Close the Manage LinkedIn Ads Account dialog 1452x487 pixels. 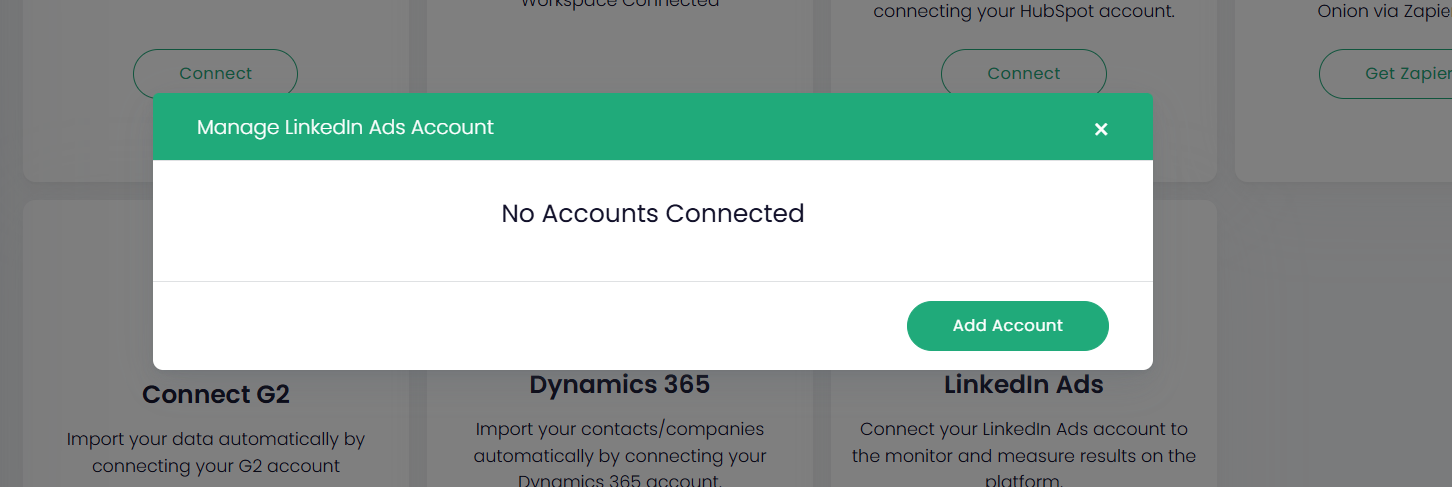click(1101, 129)
